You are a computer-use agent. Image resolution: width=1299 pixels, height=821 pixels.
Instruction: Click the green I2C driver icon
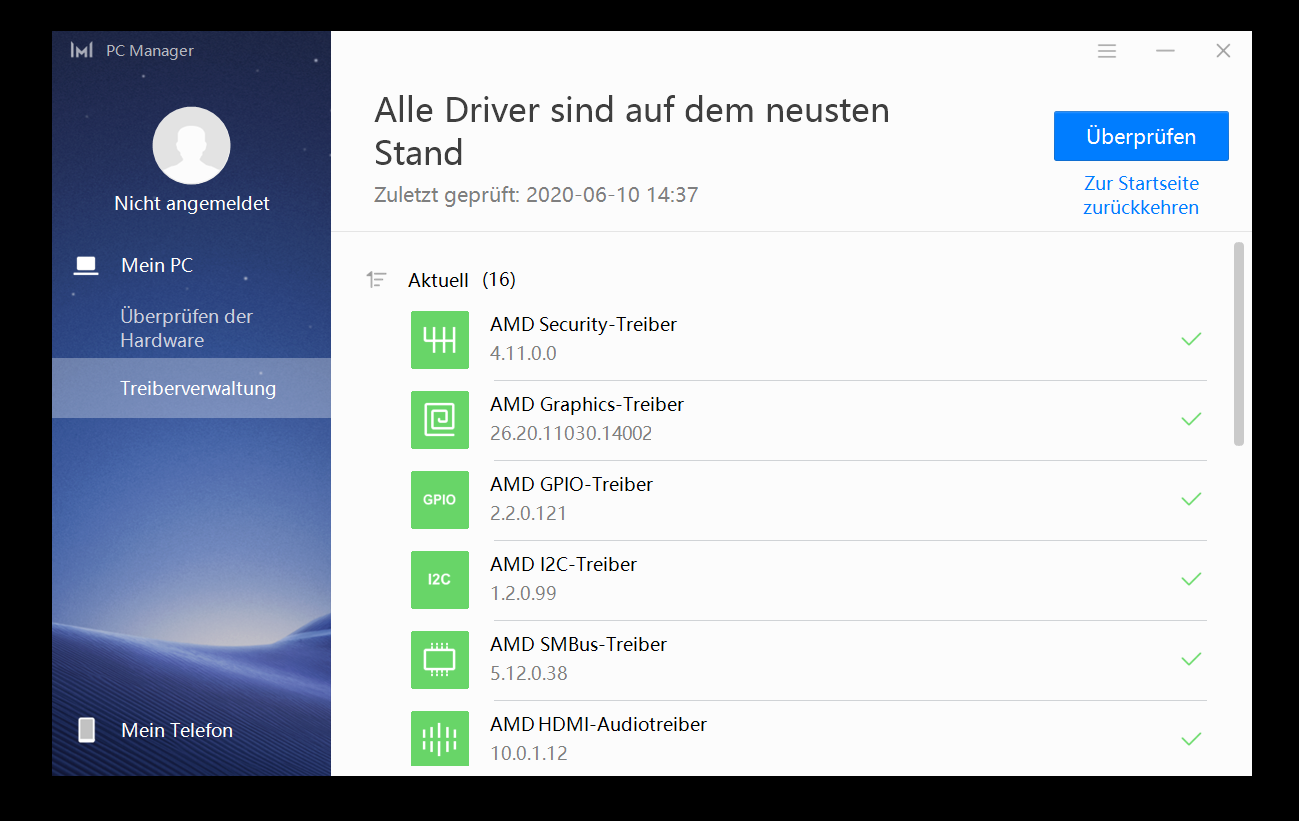coord(440,580)
